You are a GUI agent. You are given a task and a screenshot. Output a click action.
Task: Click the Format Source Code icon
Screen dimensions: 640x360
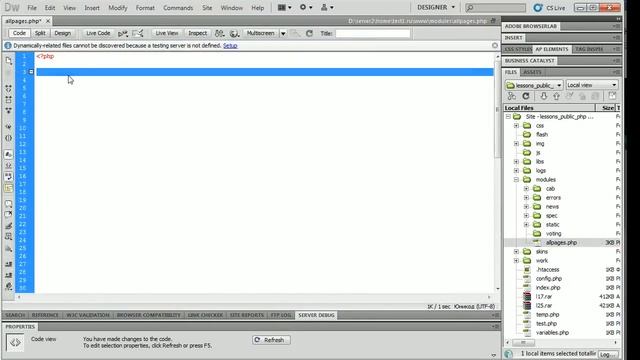click(x=9, y=286)
